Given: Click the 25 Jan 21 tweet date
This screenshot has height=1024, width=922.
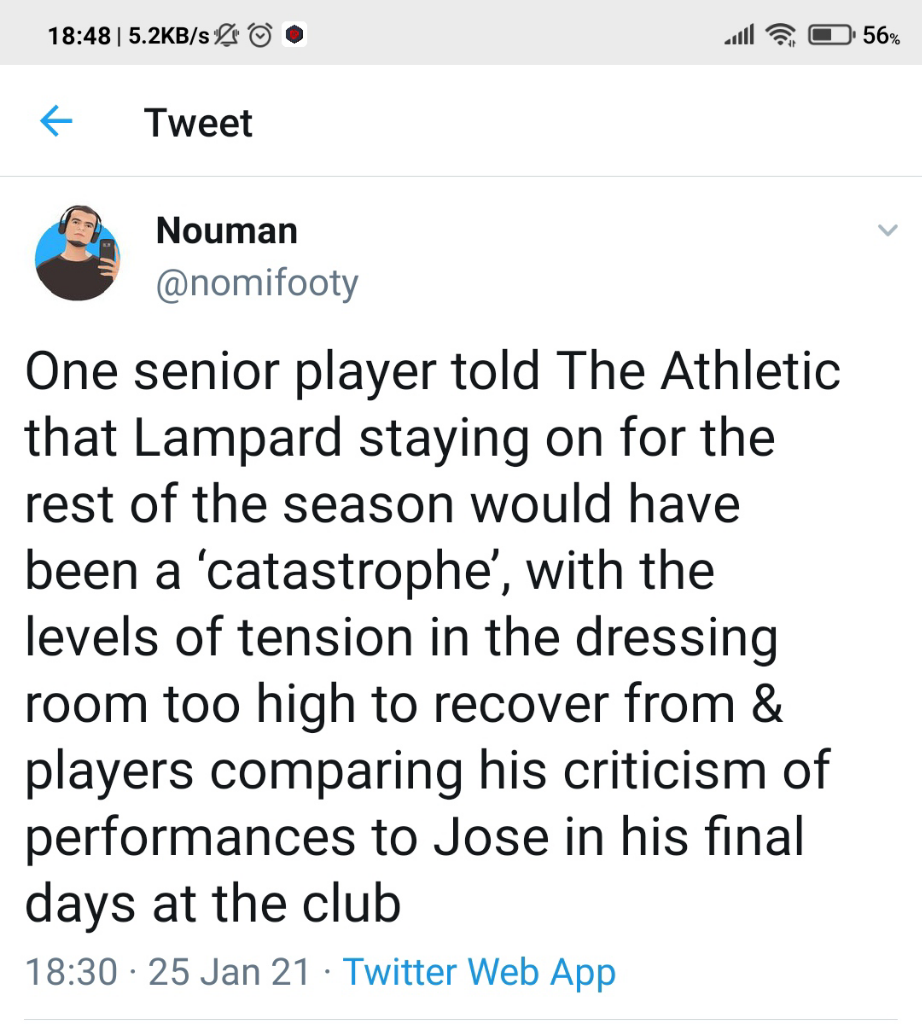Looking at the screenshot, I should click(229, 972).
